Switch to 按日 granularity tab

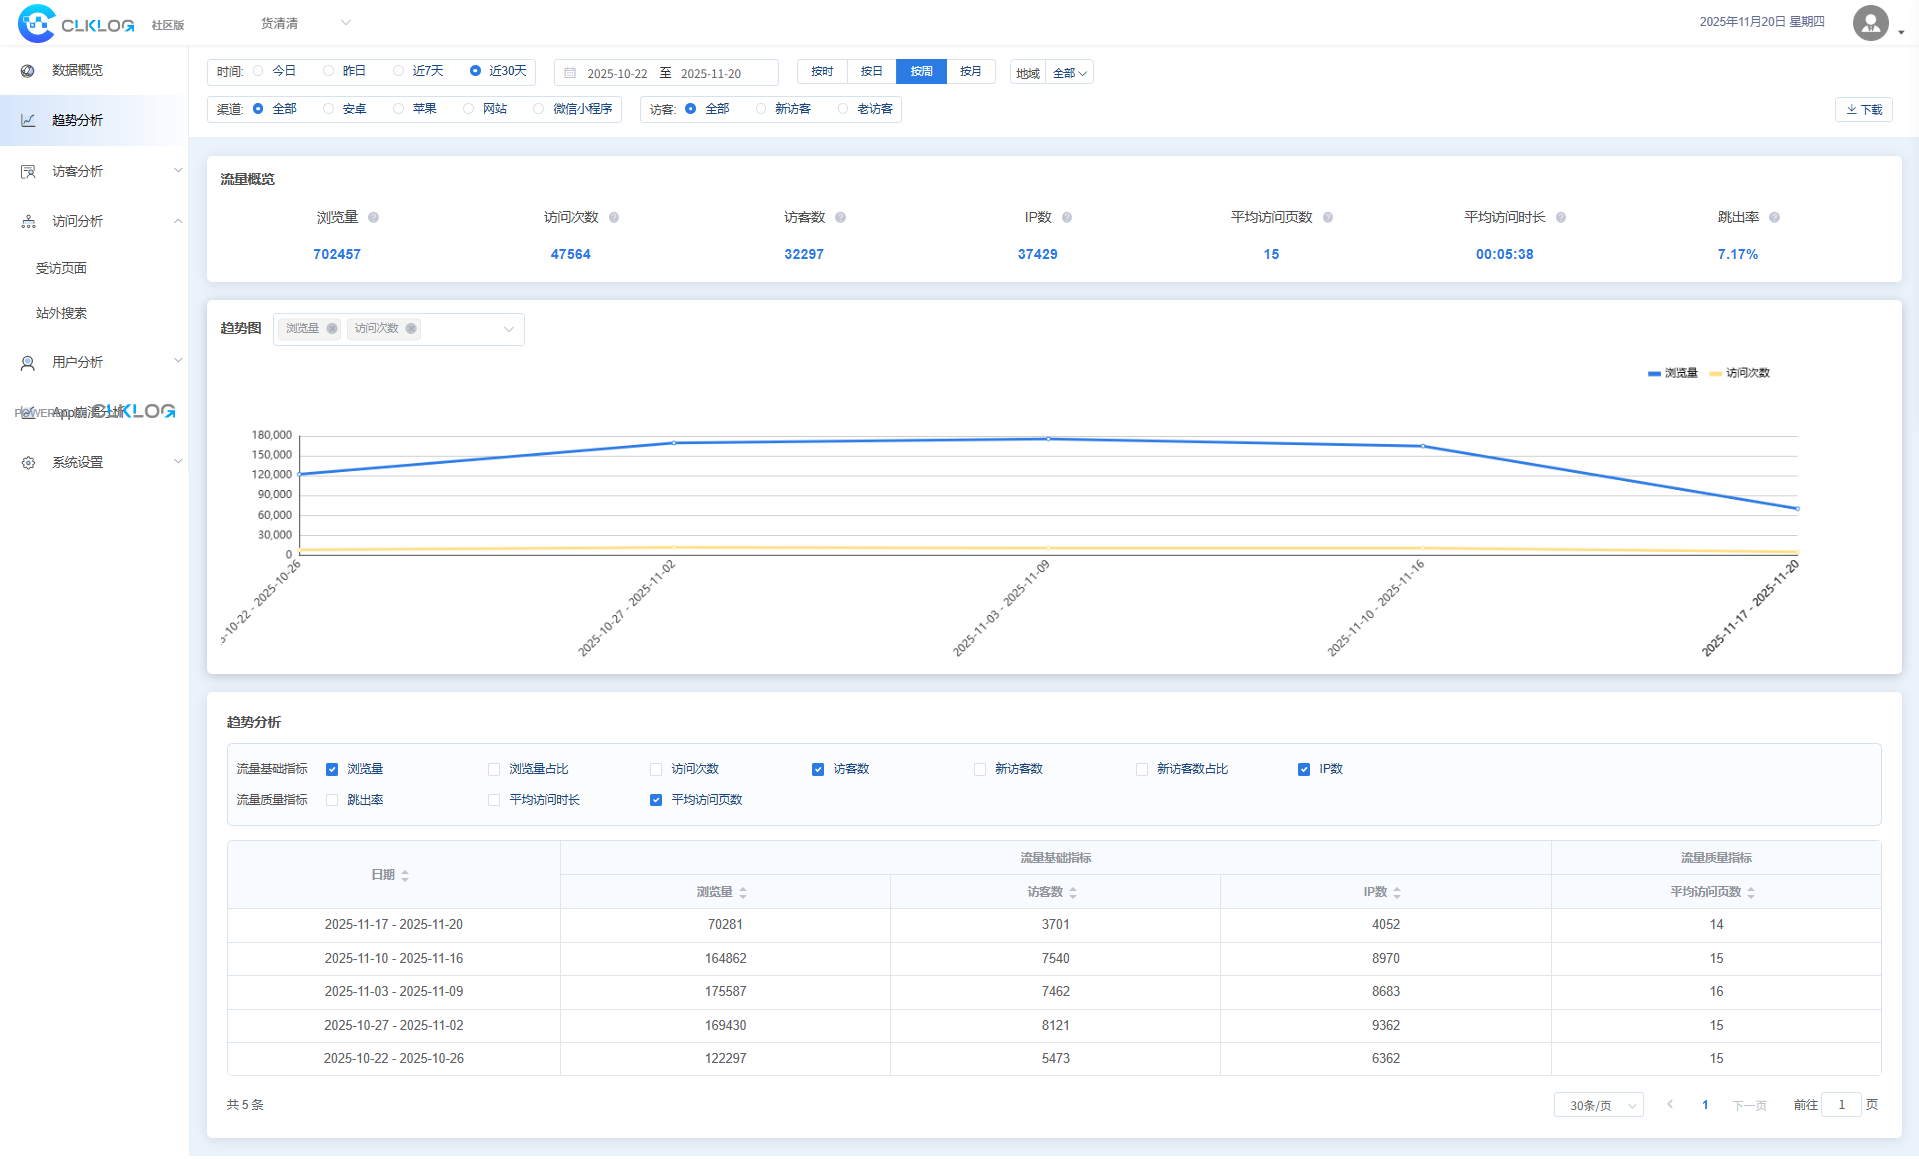pos(871,72)
